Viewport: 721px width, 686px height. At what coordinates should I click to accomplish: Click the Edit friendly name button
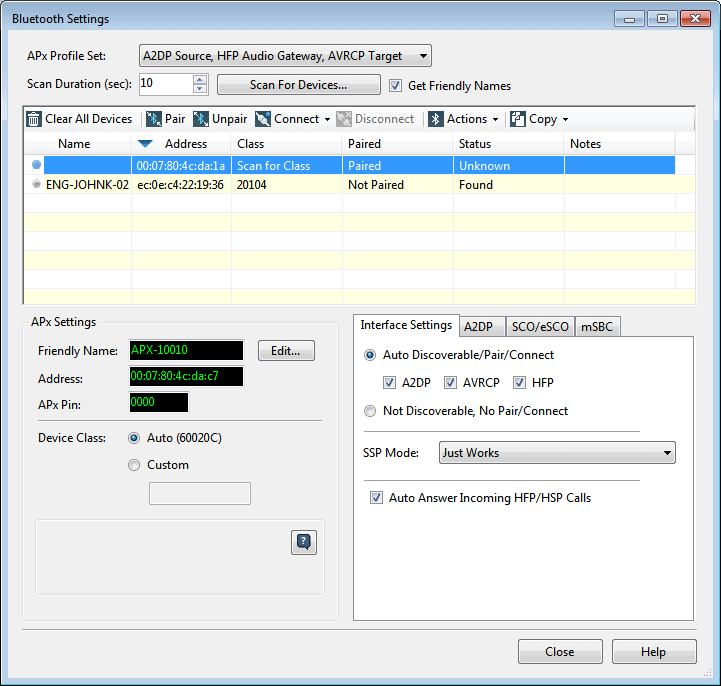point(286,351)
